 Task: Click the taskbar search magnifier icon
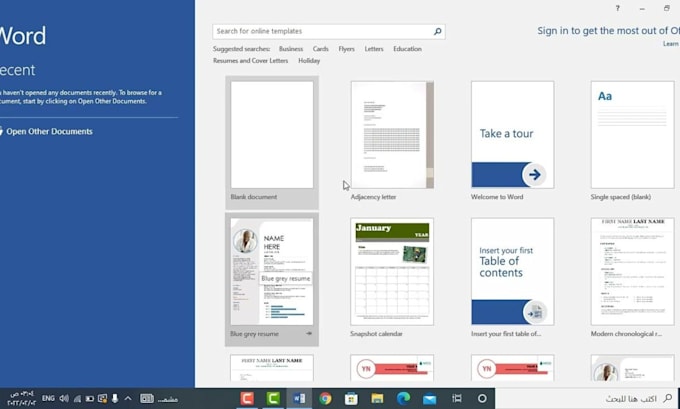[668, 398]
